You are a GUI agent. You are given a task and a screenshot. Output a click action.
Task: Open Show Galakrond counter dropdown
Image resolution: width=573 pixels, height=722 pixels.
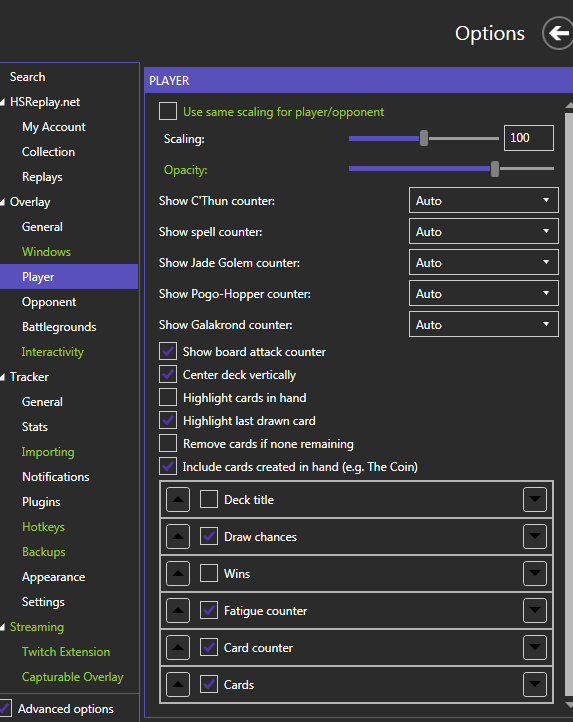pyautogui.click(x=484, y=325)
